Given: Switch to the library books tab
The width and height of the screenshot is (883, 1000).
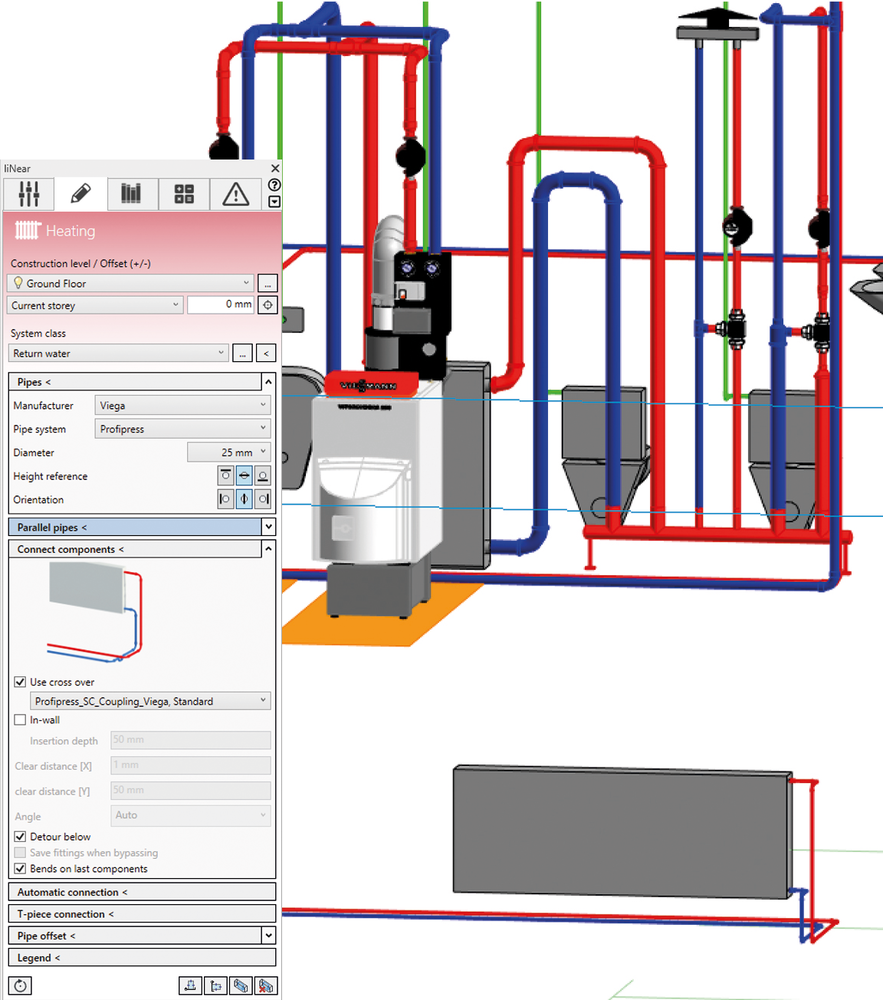Looking at the screenshot, I should point(132,194).
